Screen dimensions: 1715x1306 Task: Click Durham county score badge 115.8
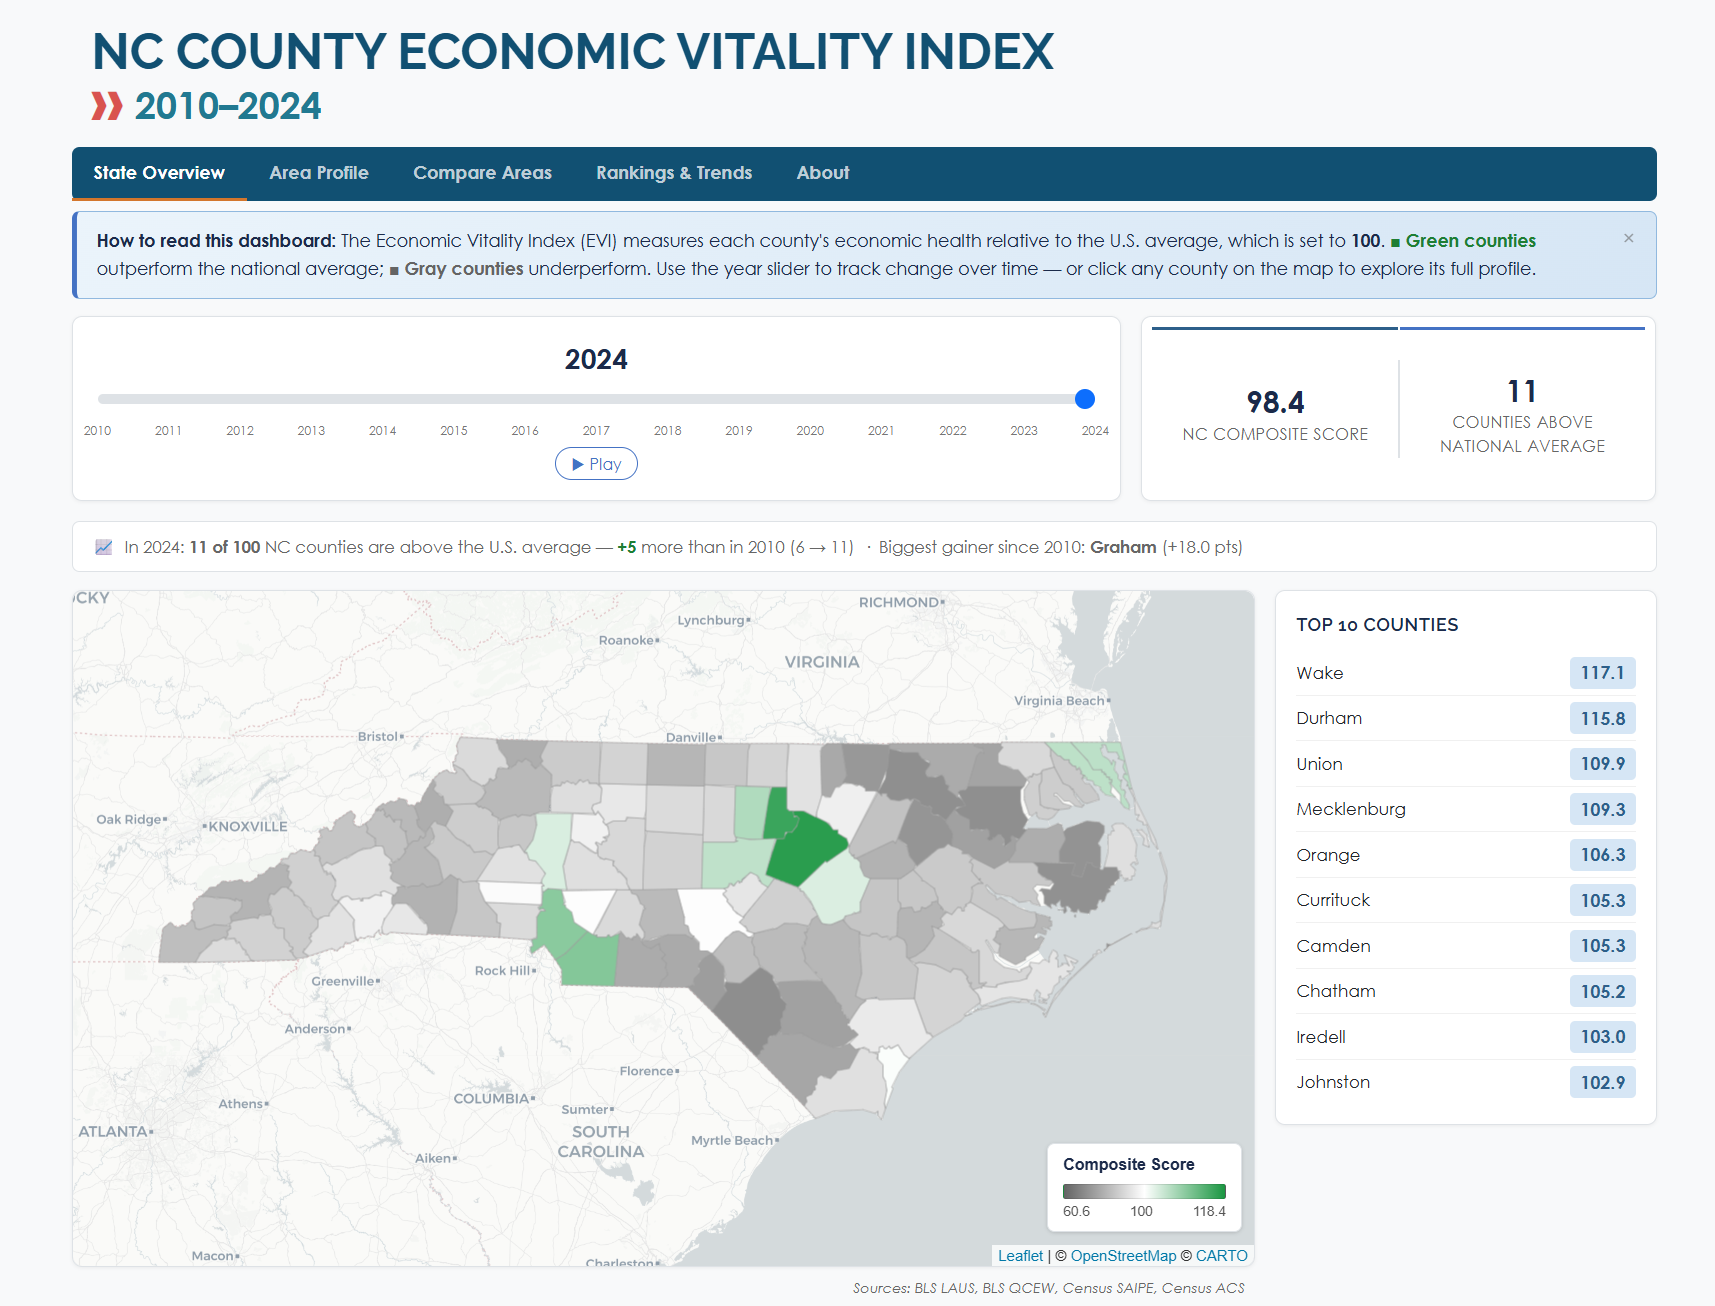(x=1602, y=718)
